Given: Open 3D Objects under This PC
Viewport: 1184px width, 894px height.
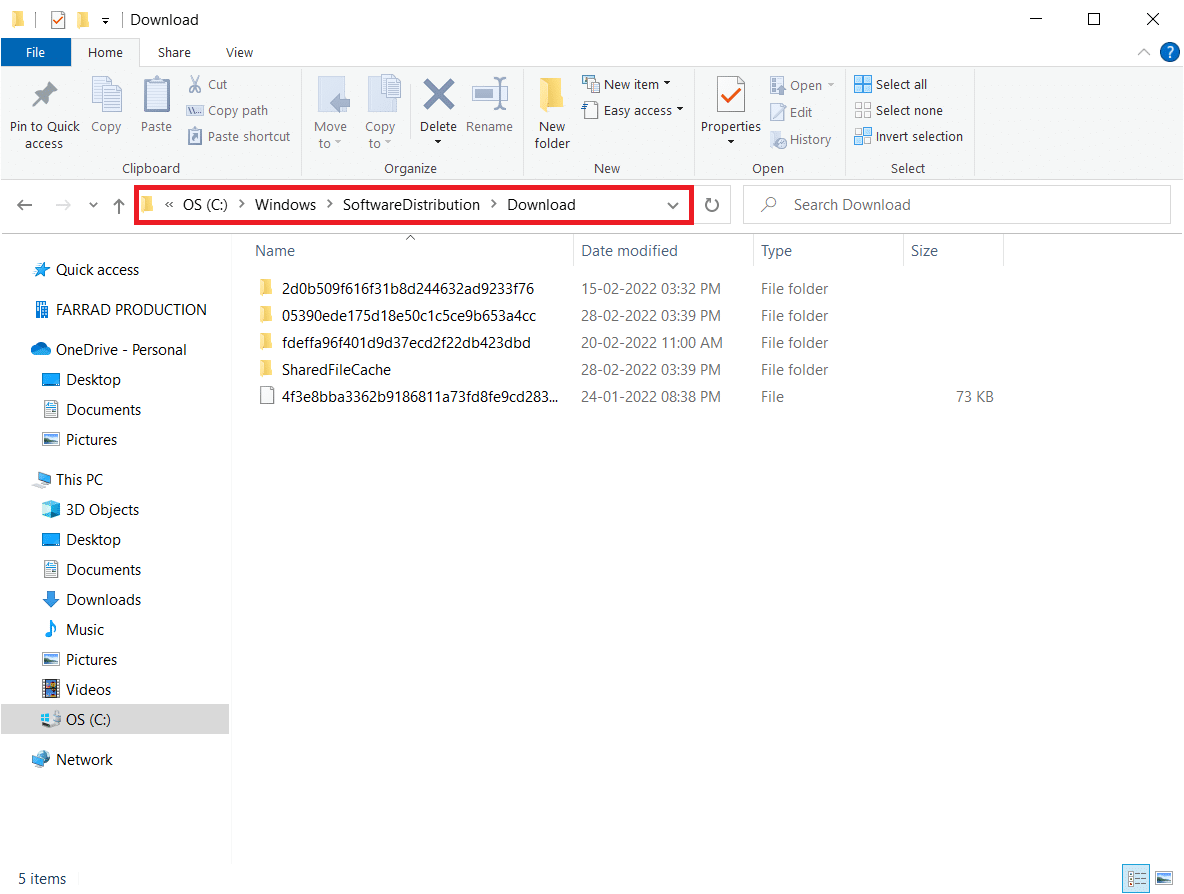Looking at the screenshot, I should coord(102,510).
